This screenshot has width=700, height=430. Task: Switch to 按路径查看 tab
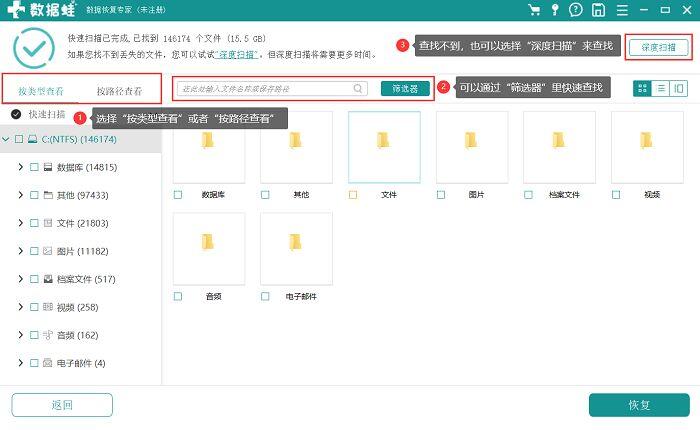(x=119, y=91)
